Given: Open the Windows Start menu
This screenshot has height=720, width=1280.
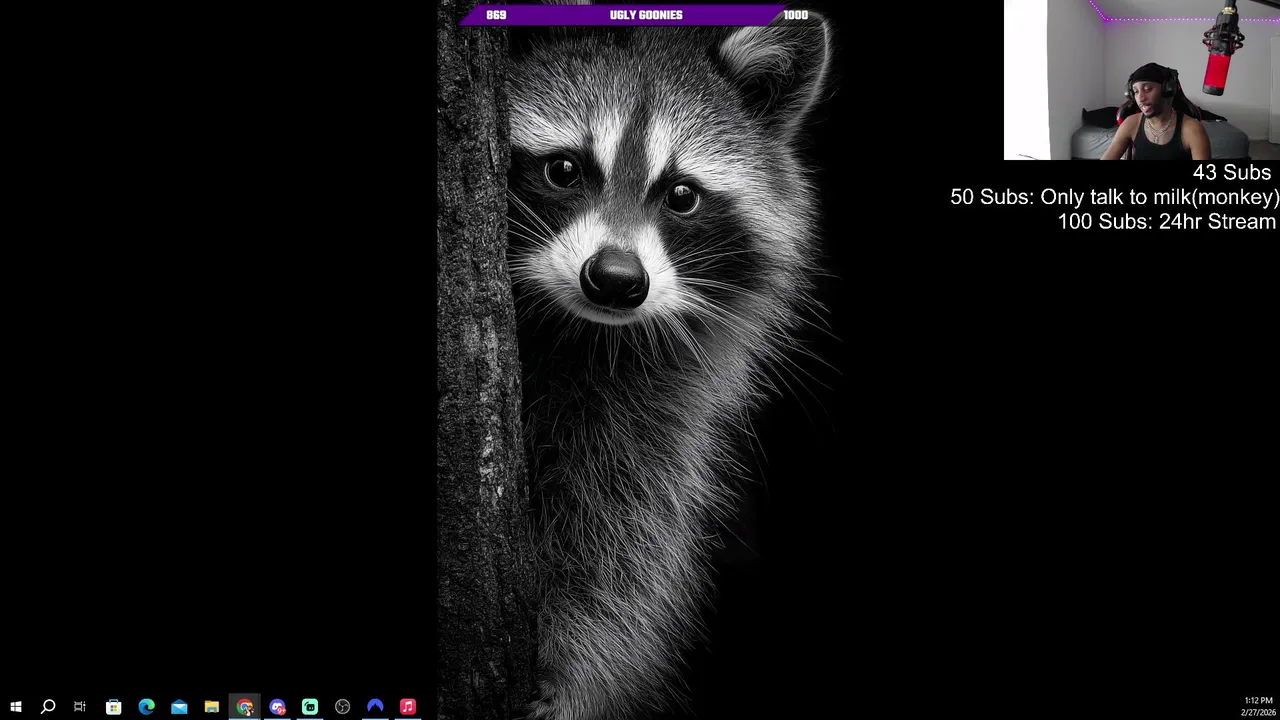Looking at the screenshot, I should tap(16, 707).
